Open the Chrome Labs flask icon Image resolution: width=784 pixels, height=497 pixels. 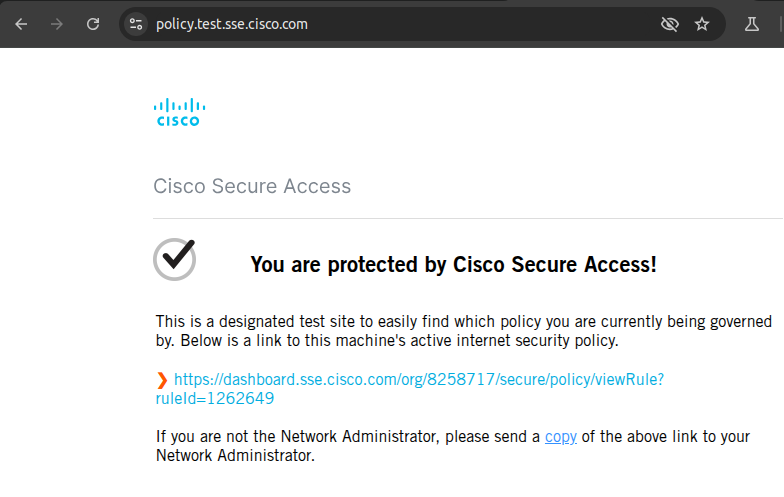coord(754,24)
